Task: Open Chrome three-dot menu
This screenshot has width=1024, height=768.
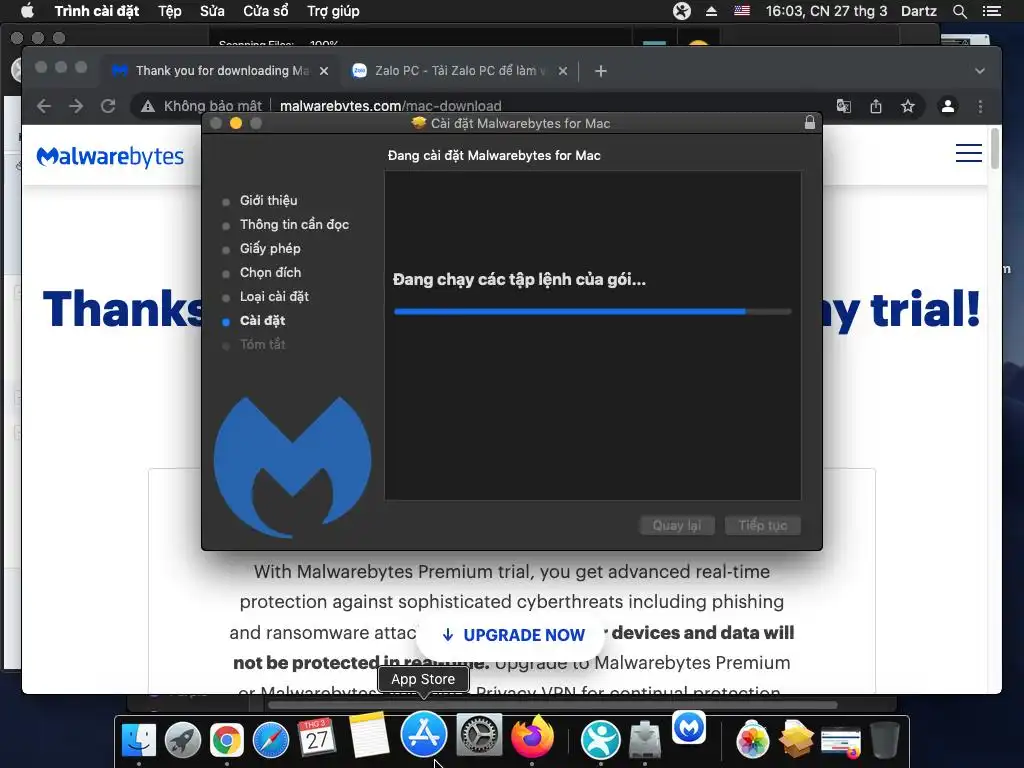Action: 980,106
